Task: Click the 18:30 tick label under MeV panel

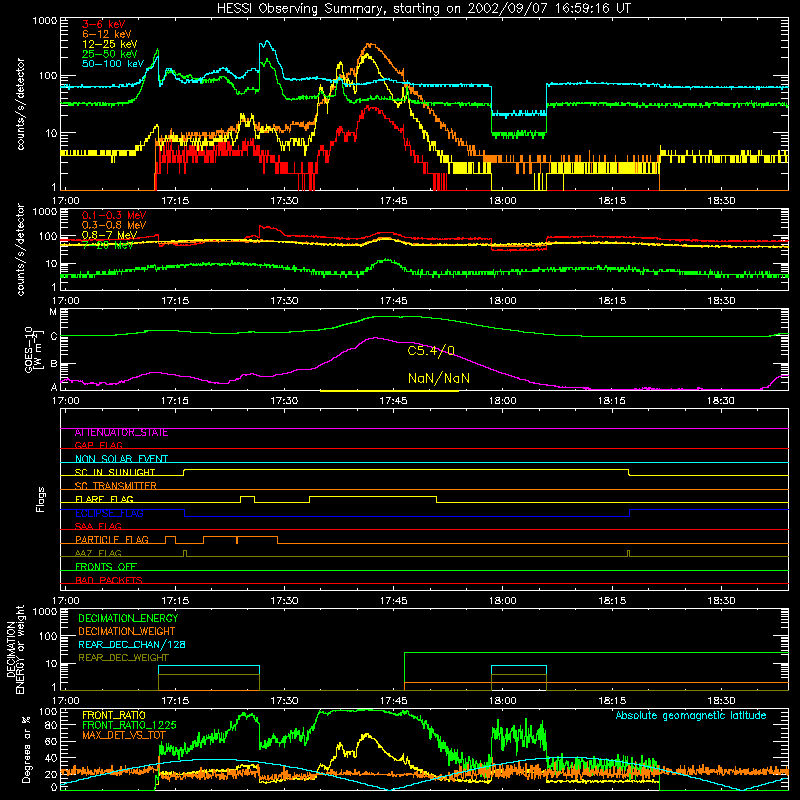Action: (721, 301)
